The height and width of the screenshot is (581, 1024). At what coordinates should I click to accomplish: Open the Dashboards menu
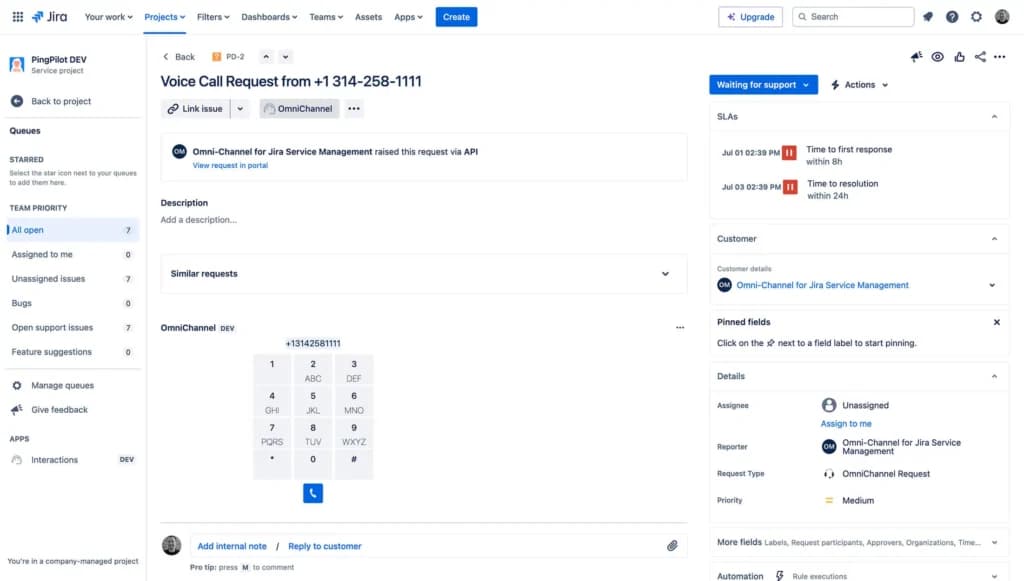[269, 17]
